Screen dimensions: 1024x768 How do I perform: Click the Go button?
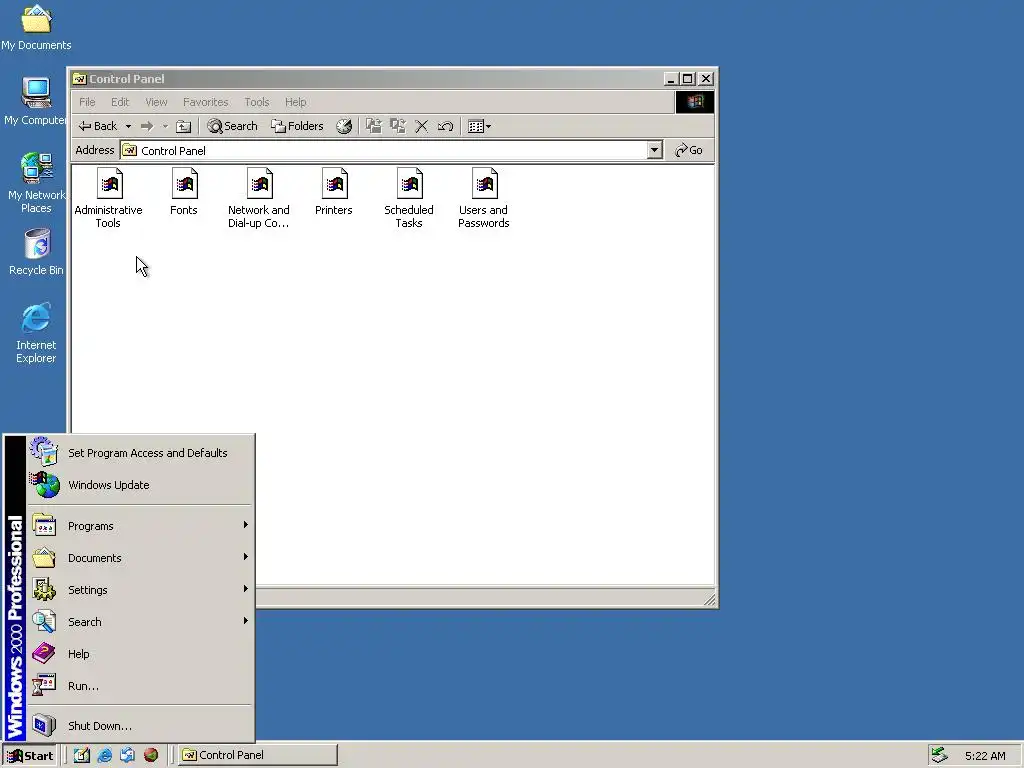point(689,150)
